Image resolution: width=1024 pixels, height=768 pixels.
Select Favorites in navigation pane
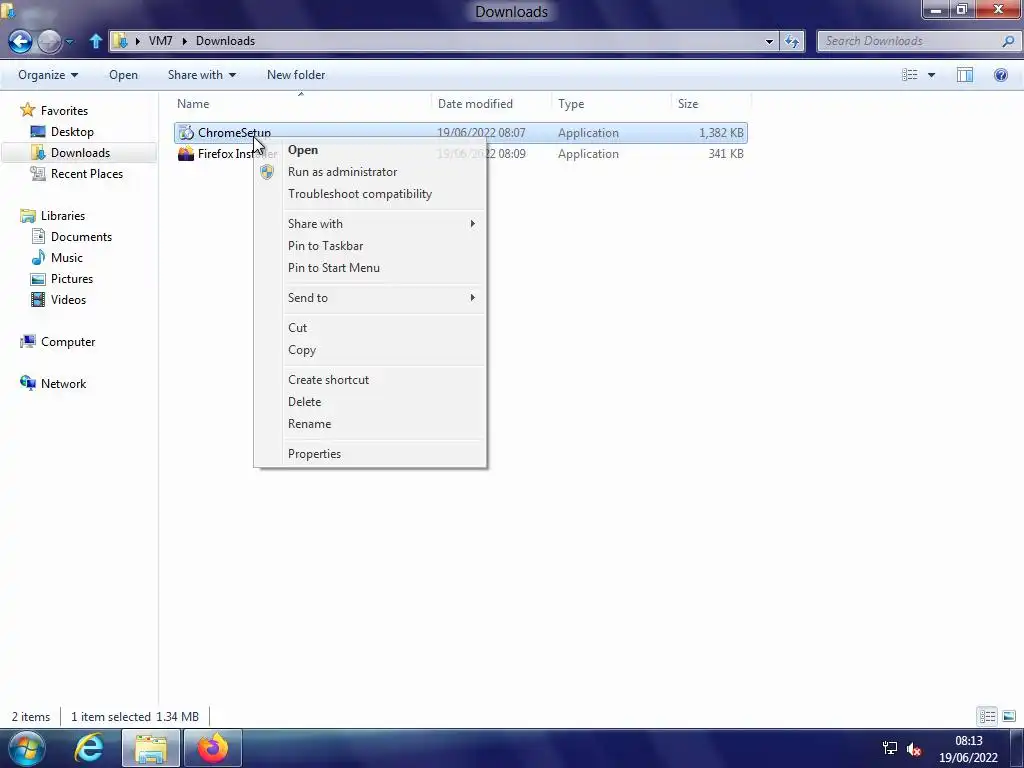64,110
